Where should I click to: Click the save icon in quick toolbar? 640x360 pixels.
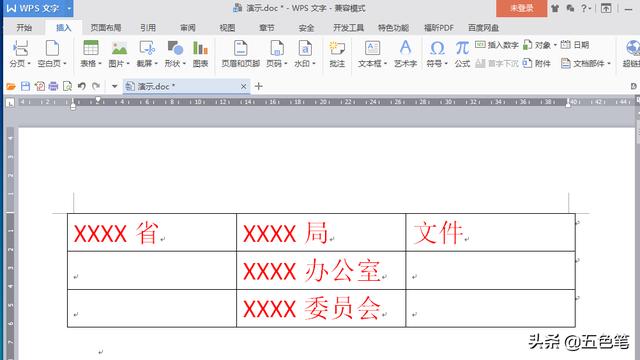tap(25, 86)
